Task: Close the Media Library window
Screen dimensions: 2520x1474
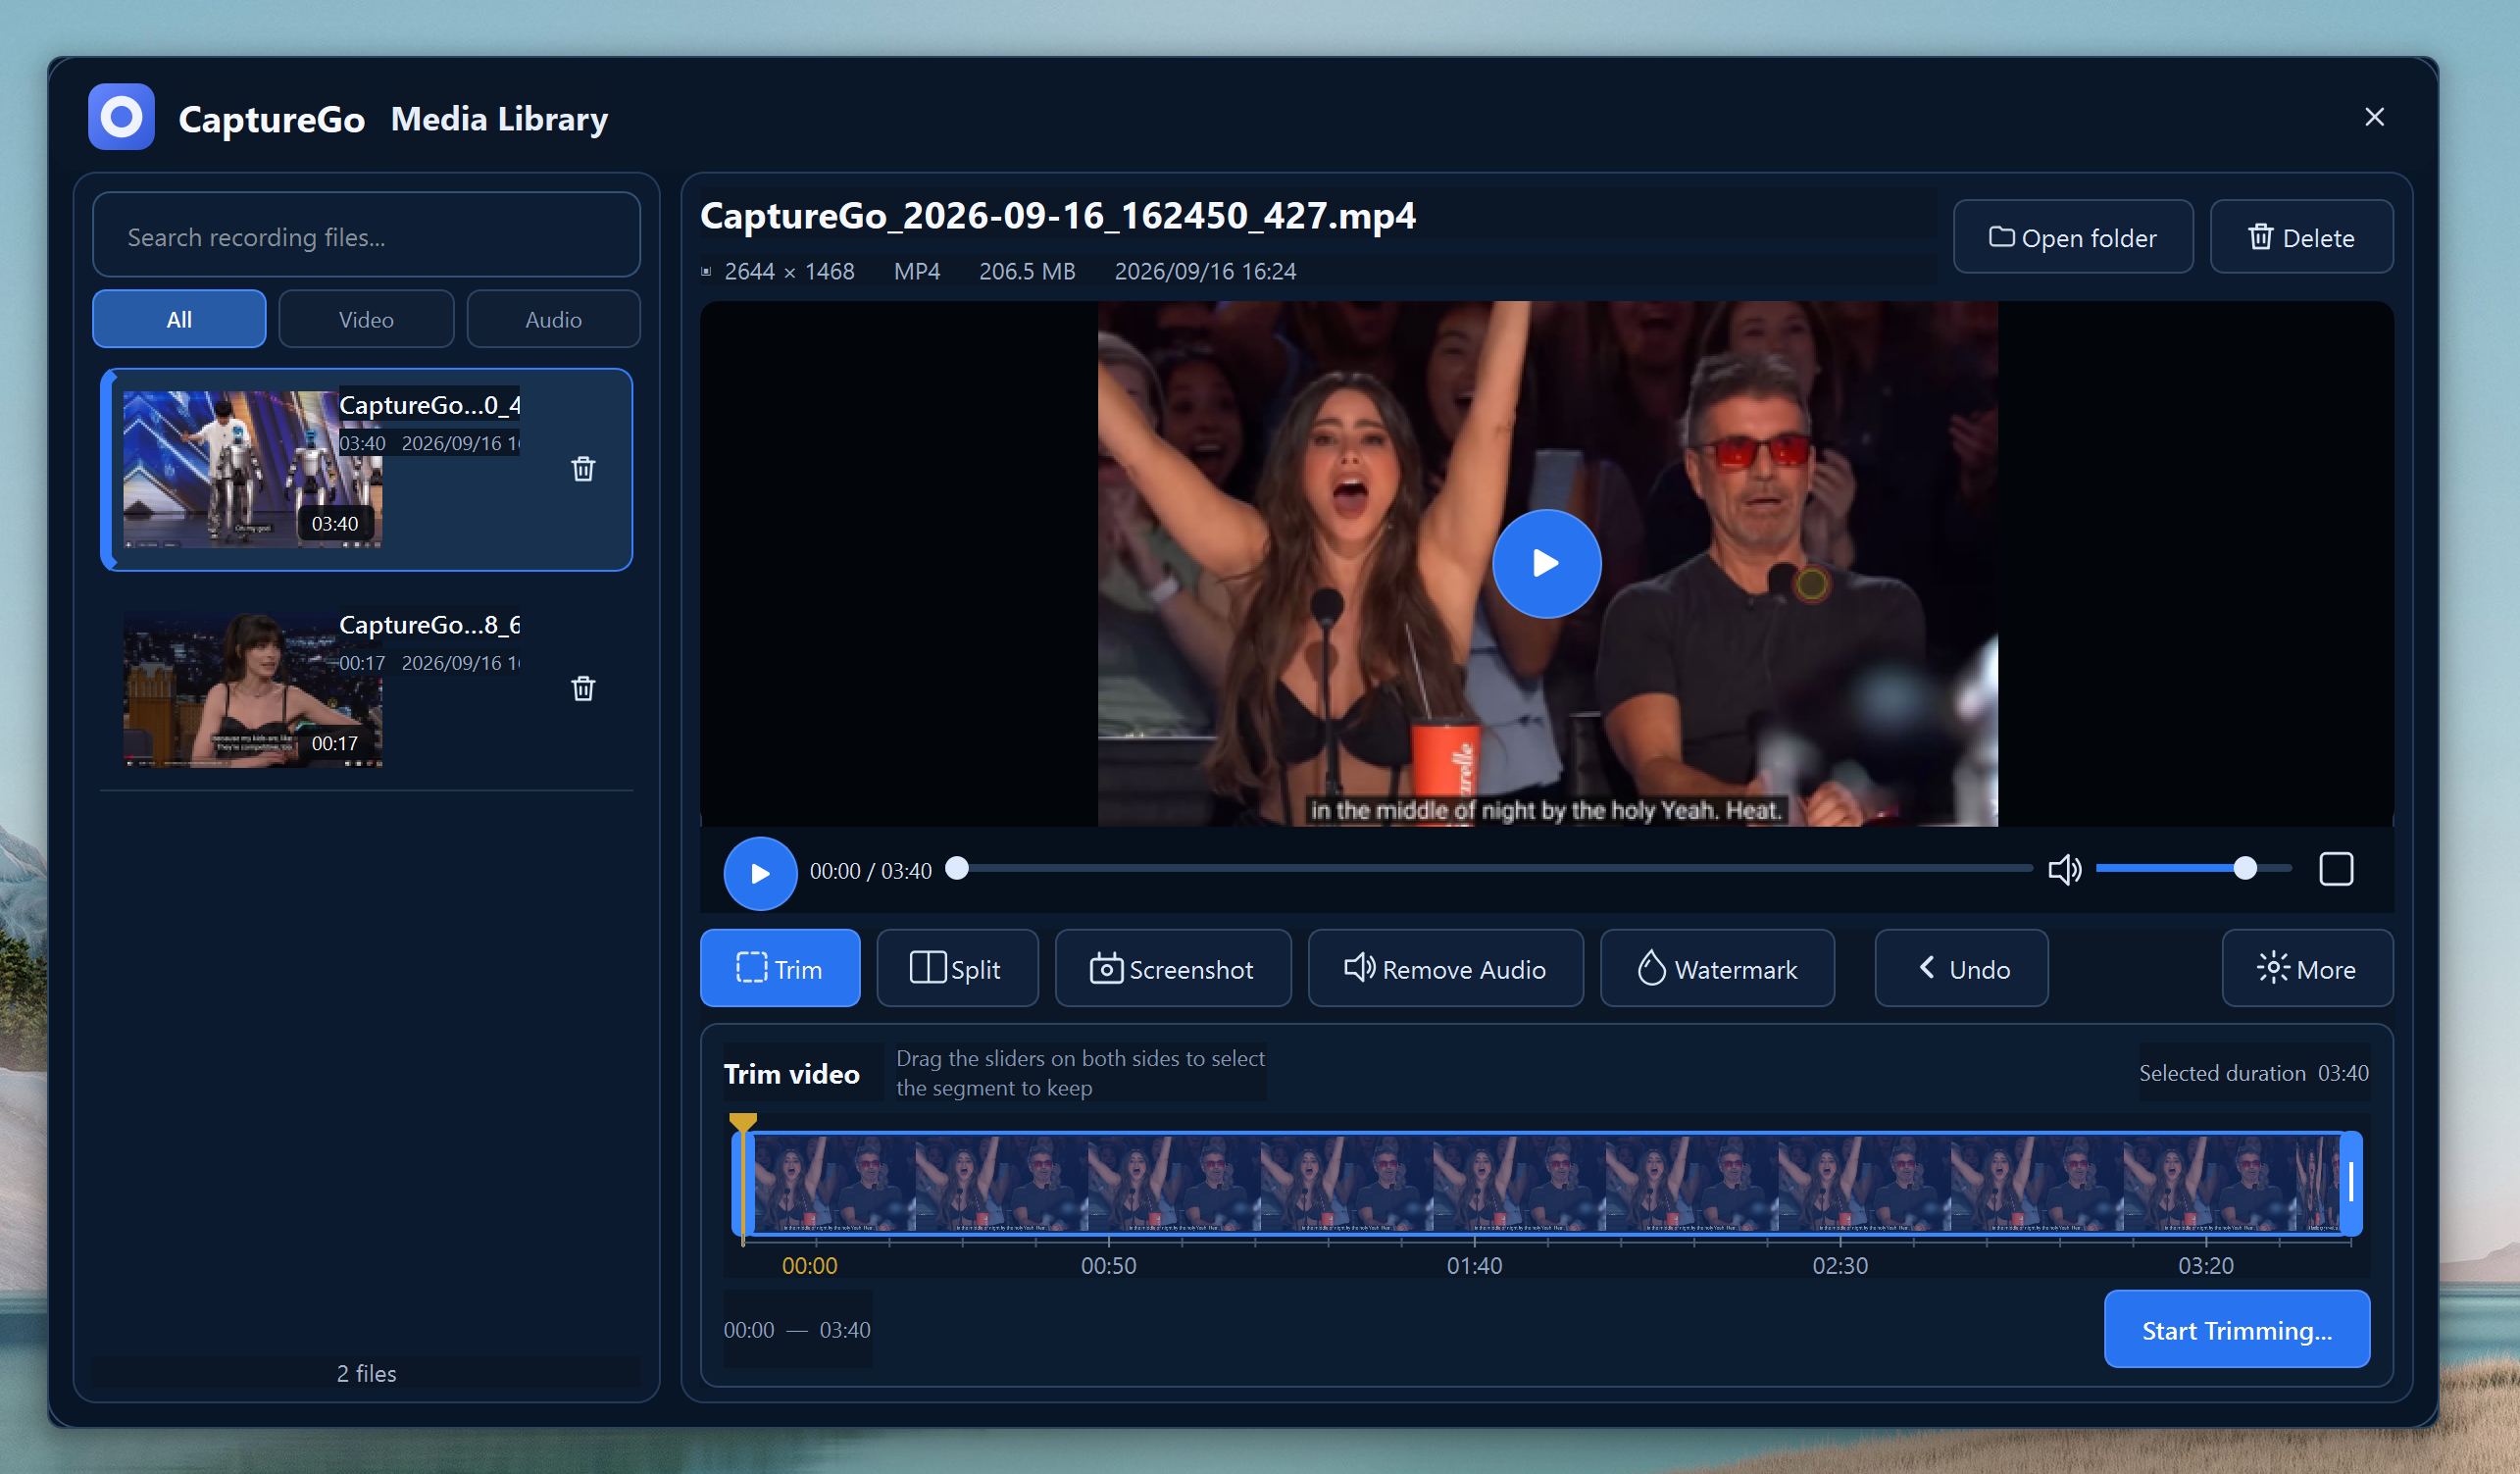Action: pyautogui.click(x=2373, y=117)
